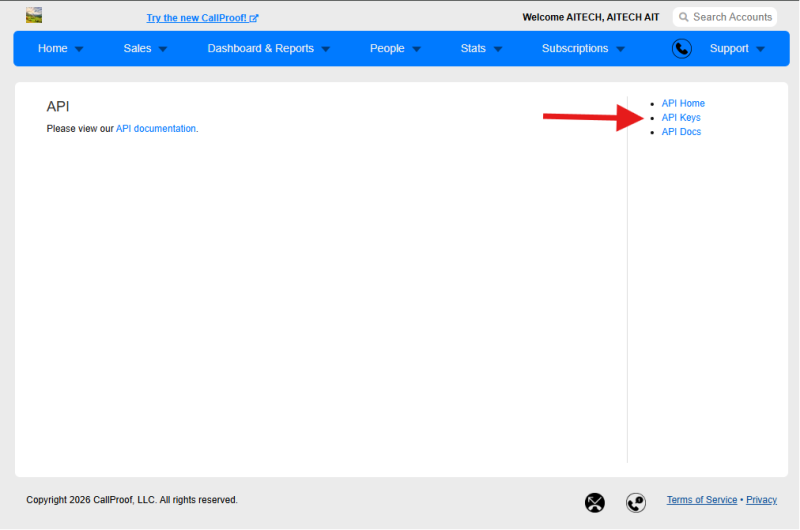This screenshot has height=530, width=800.
Task: Click the phone icon in navigation bar
Action: (682, 49)
